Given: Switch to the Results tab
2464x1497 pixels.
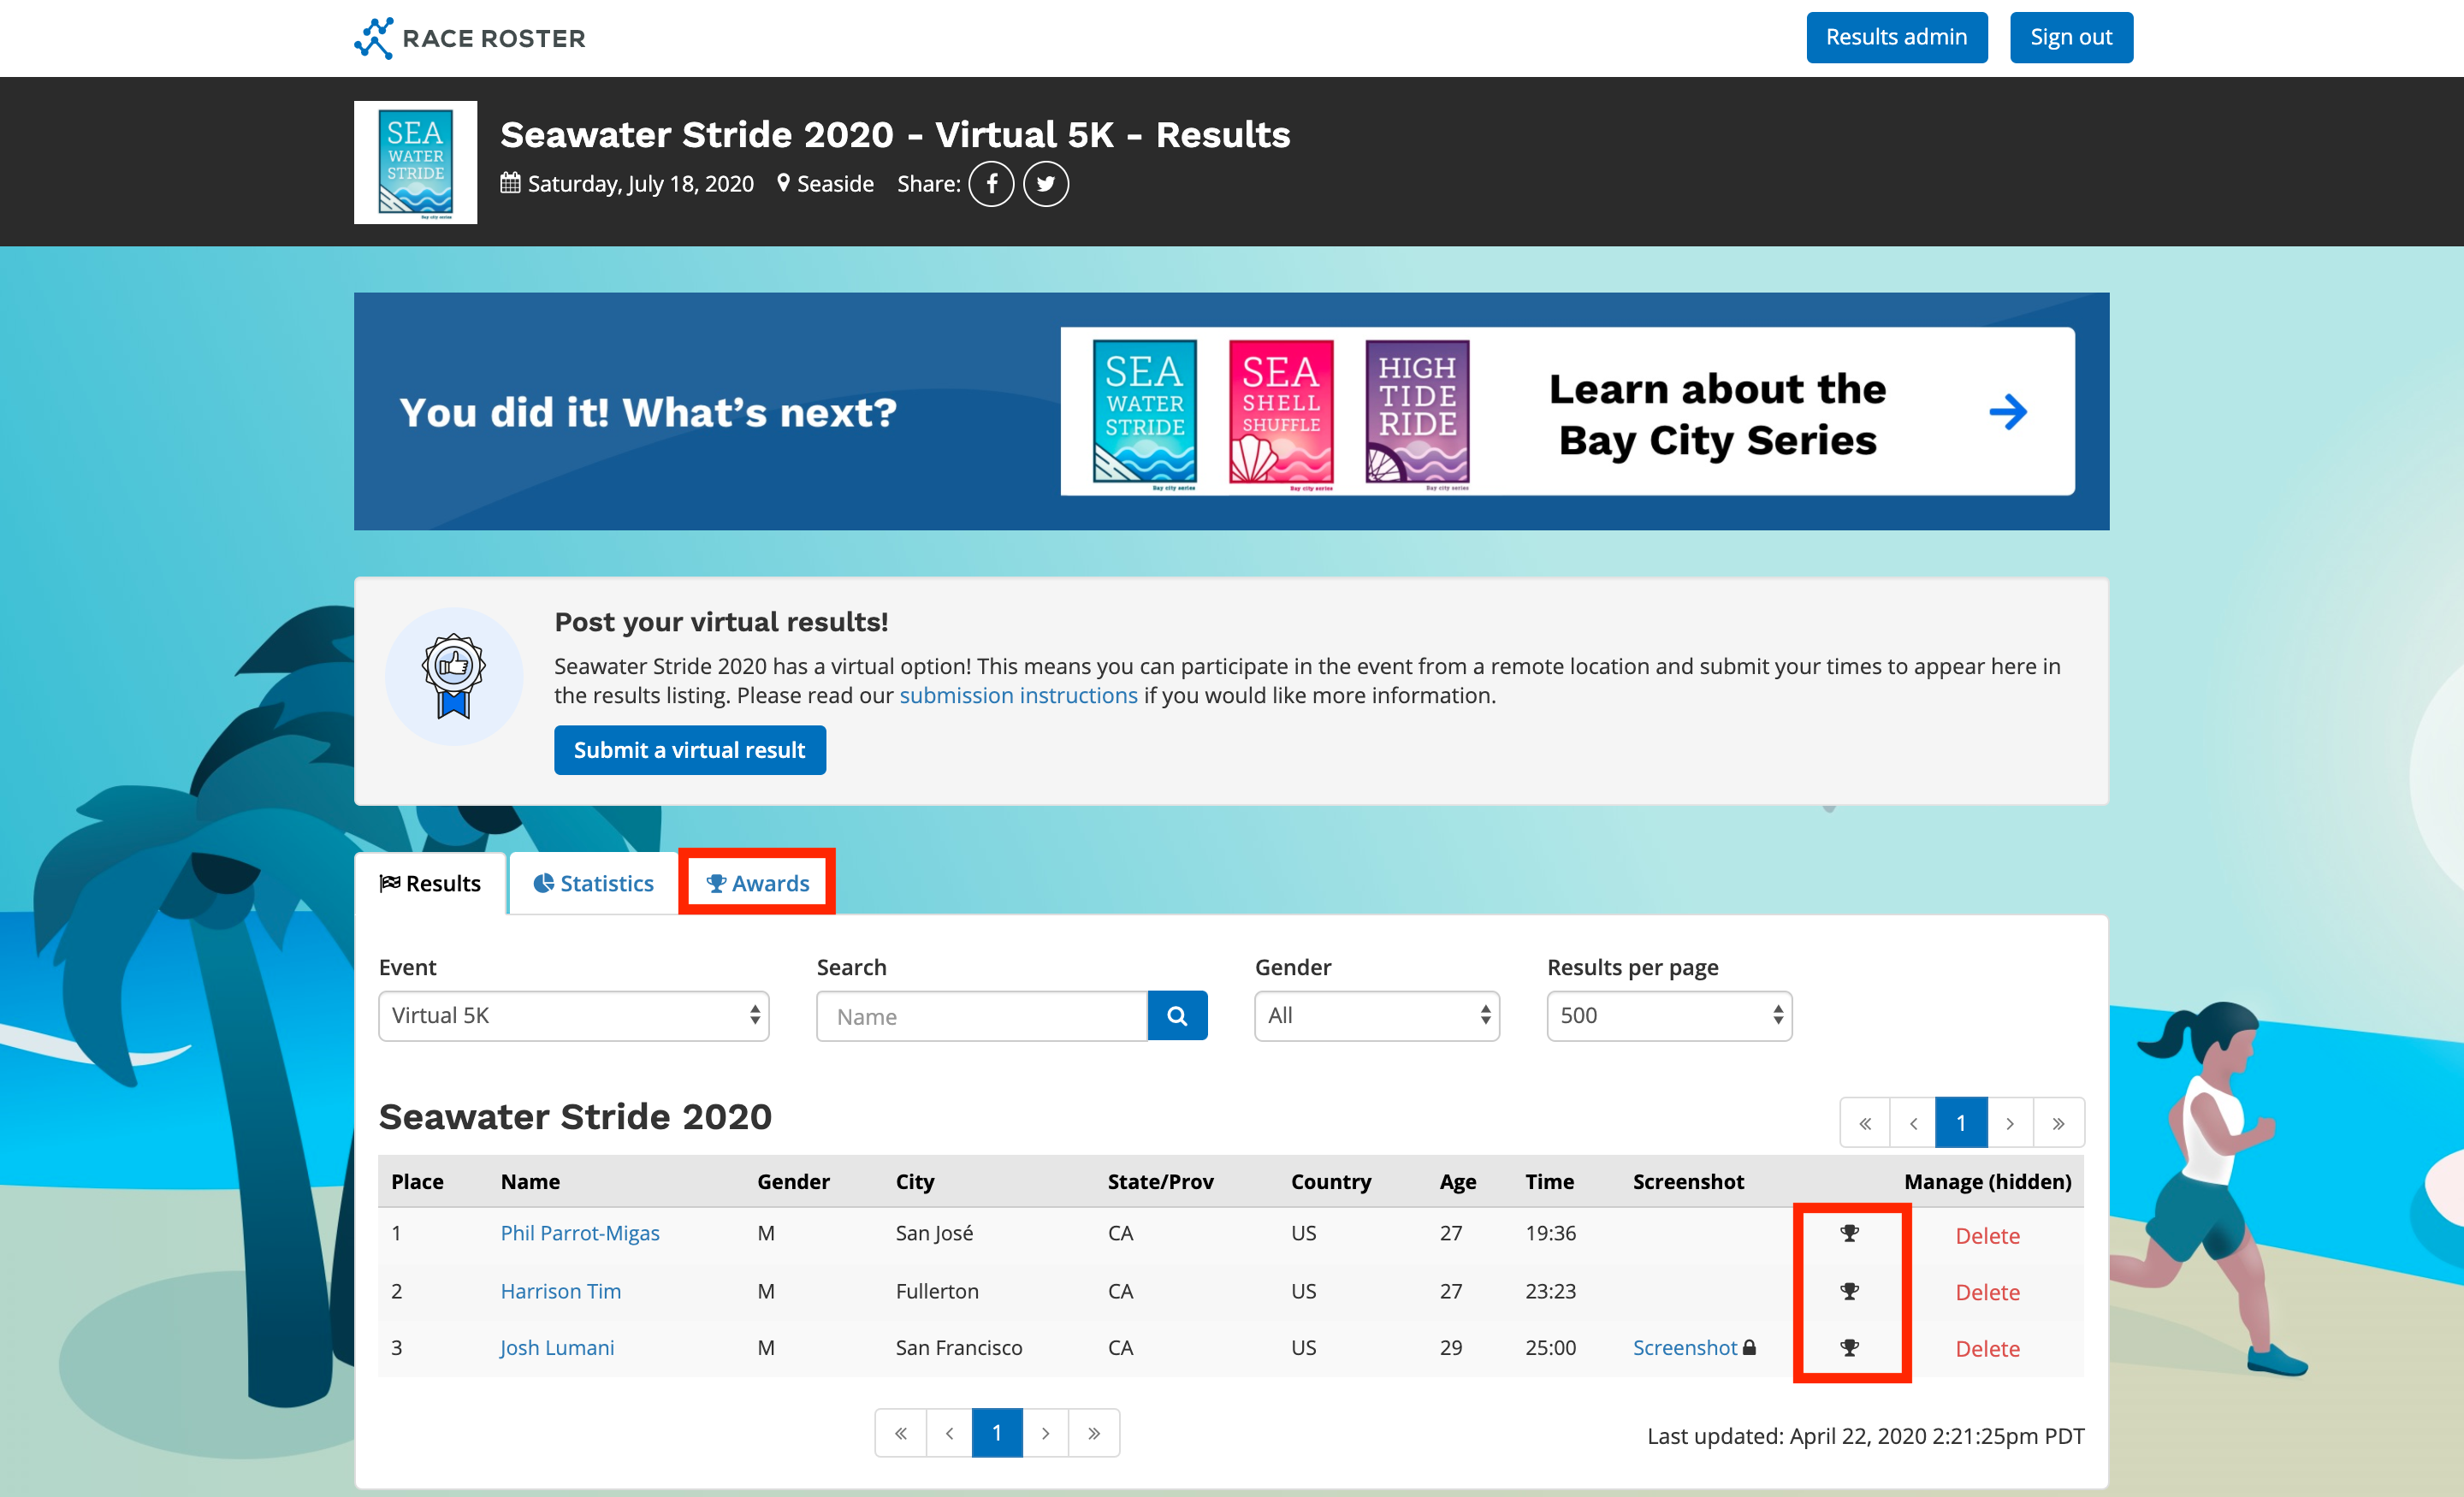Looking at the screenshot, I should [x=430, y=883].
